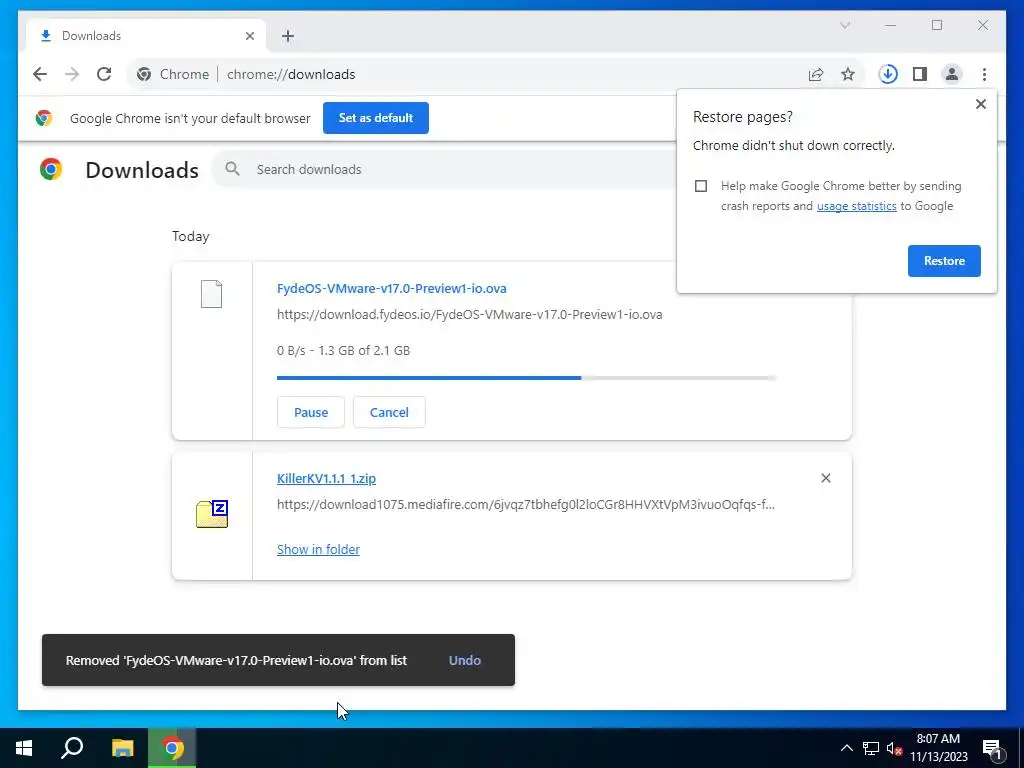1024x768 pixels.
Task: Click the FydeOS download URL text
Action: [x=470, y=314]
